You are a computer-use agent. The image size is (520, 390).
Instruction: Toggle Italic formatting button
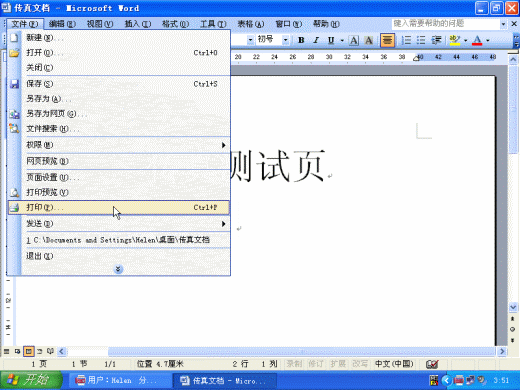[316, 40]
